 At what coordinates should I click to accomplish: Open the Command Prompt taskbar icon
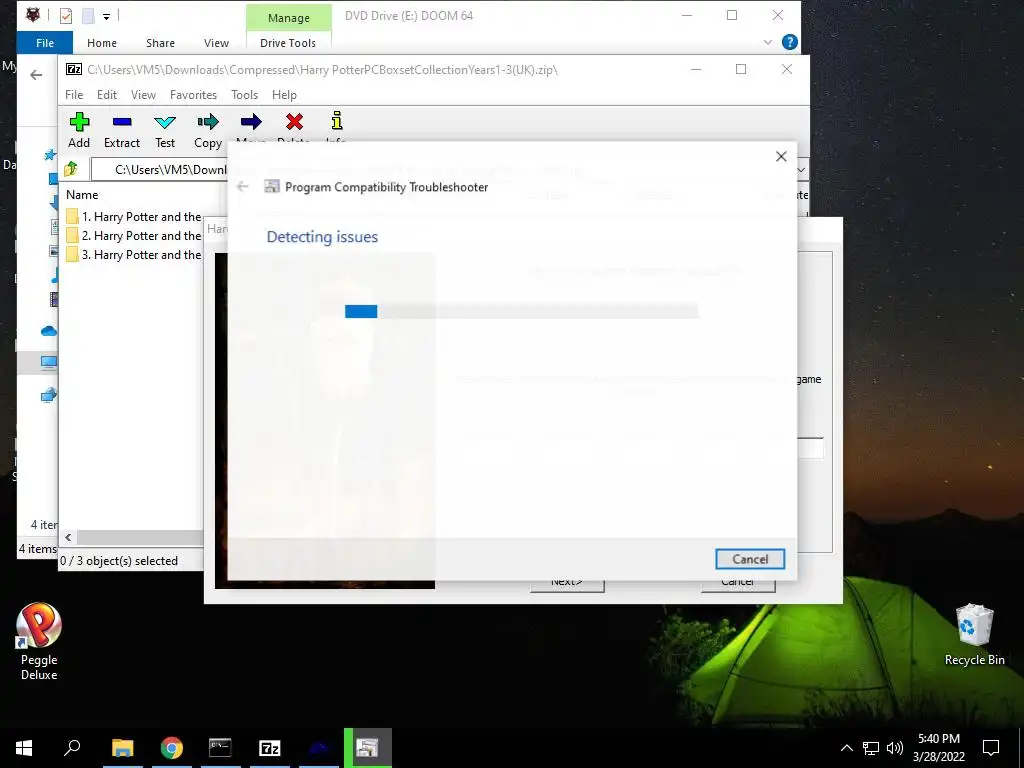220,748
